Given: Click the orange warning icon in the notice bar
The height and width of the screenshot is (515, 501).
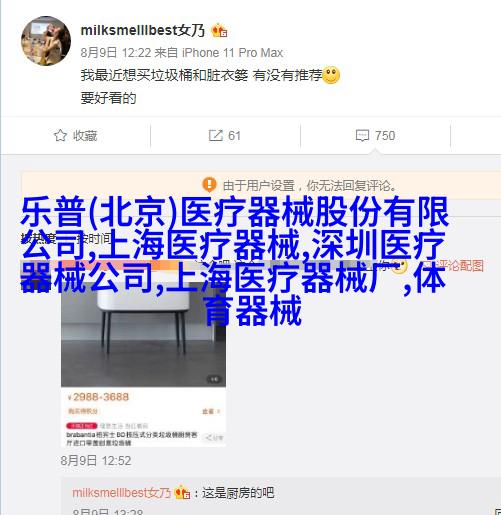Looking at the screenshot, I should tap(210, 184).
